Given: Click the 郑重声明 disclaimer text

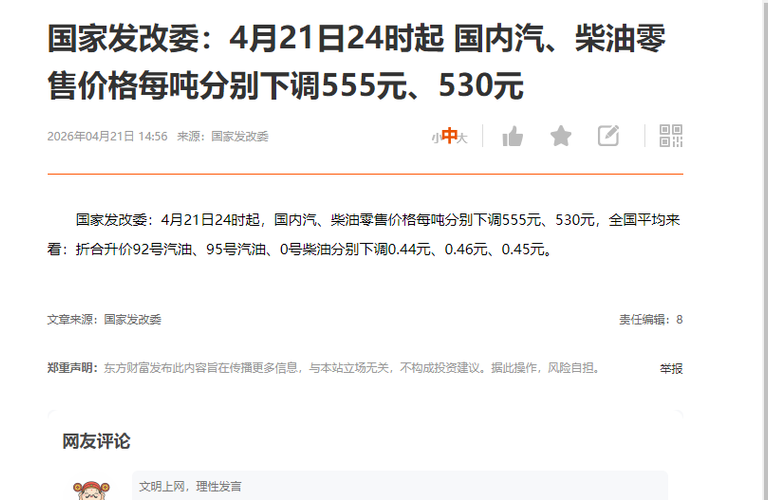Looking at the screenshot, I should click(324, 368).
